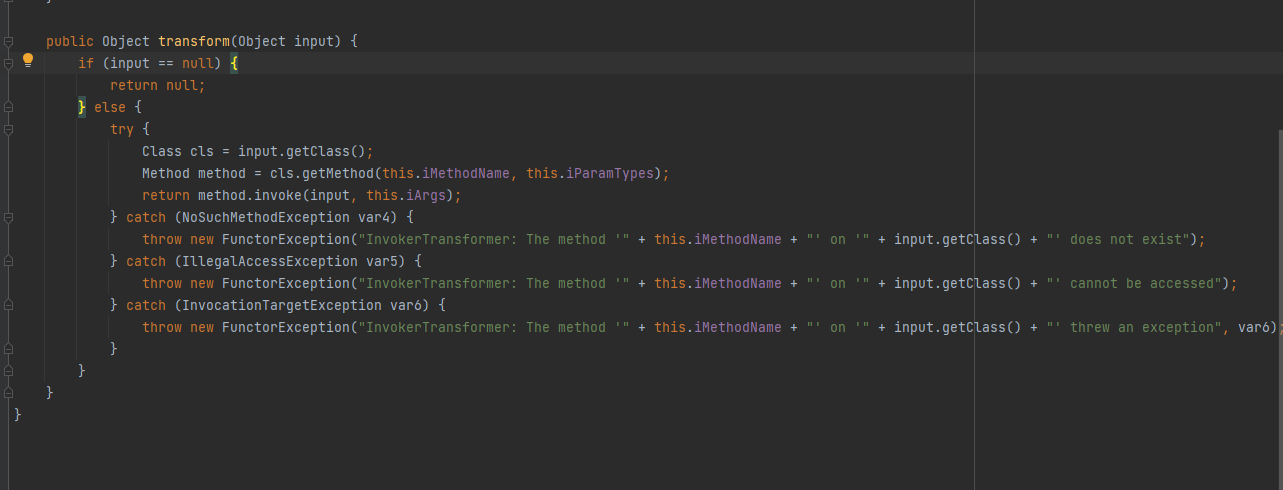Click the yellow lightbulb intention icon

click(28, 61)
